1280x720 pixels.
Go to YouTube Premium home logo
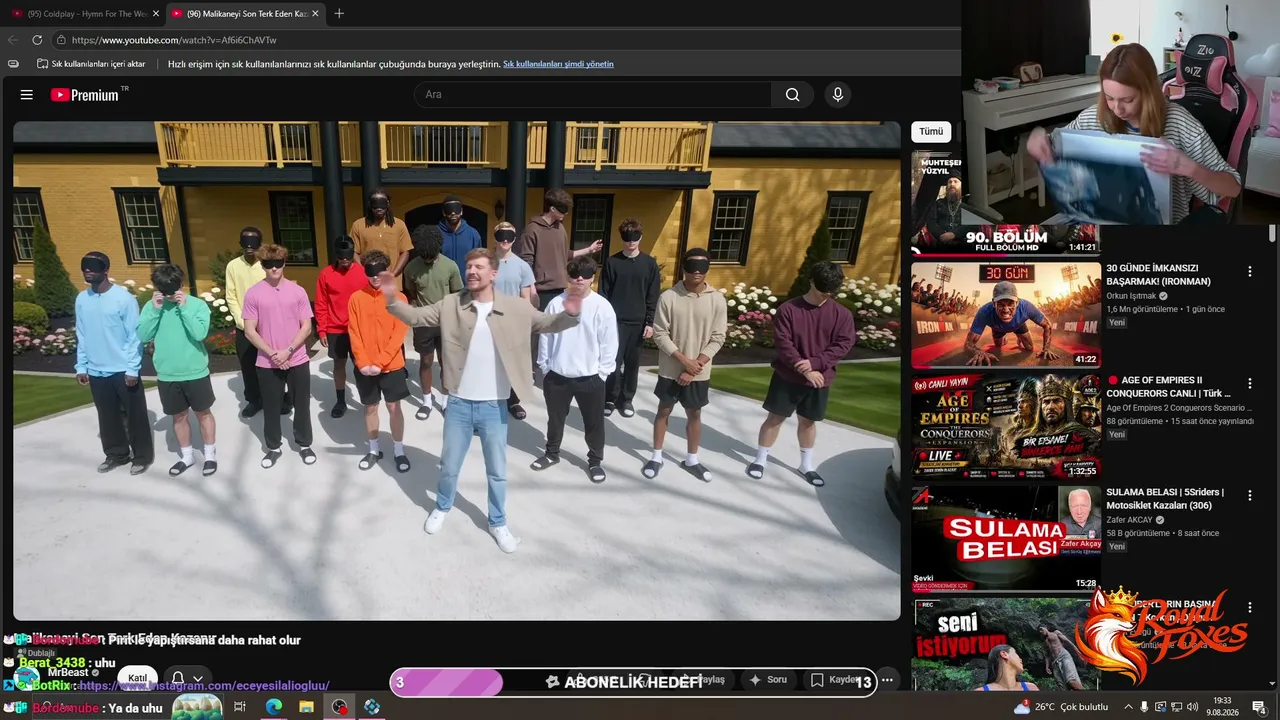85,95
